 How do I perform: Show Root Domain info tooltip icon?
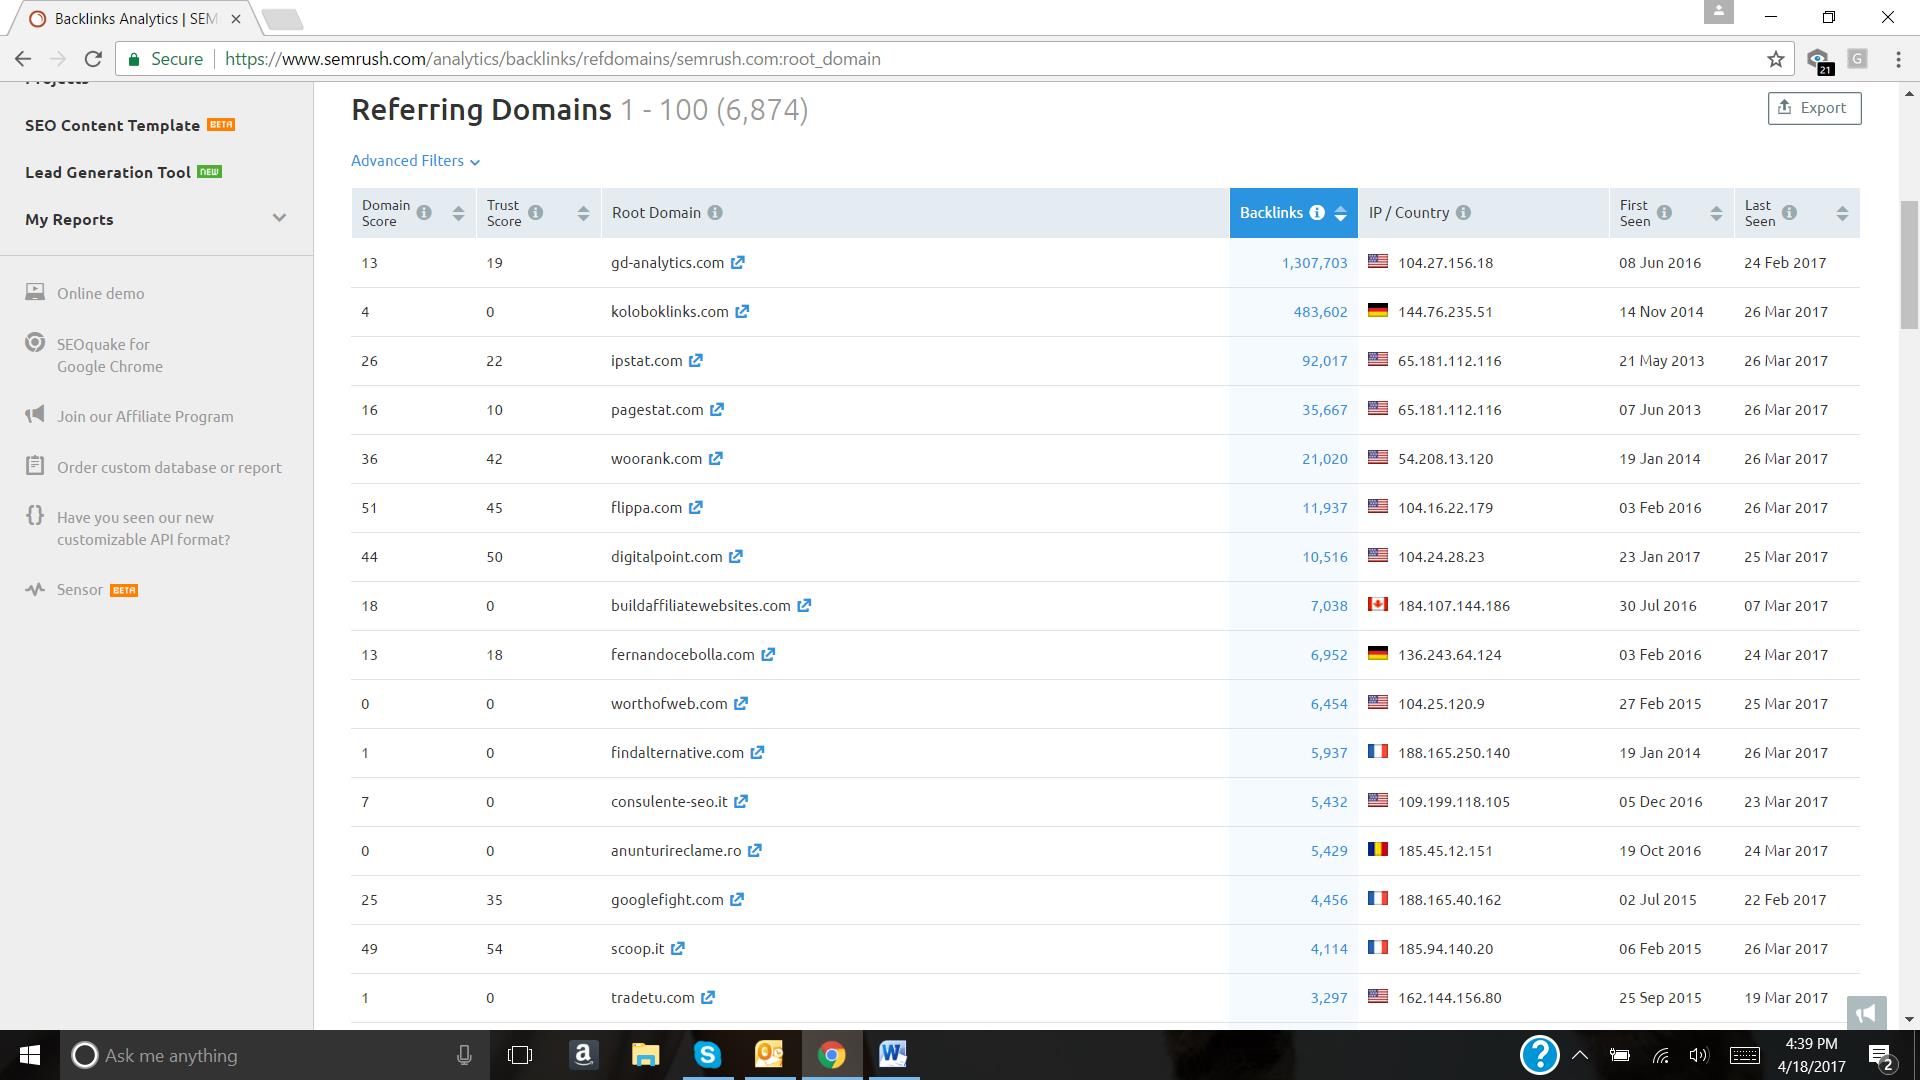pos(715,212)
